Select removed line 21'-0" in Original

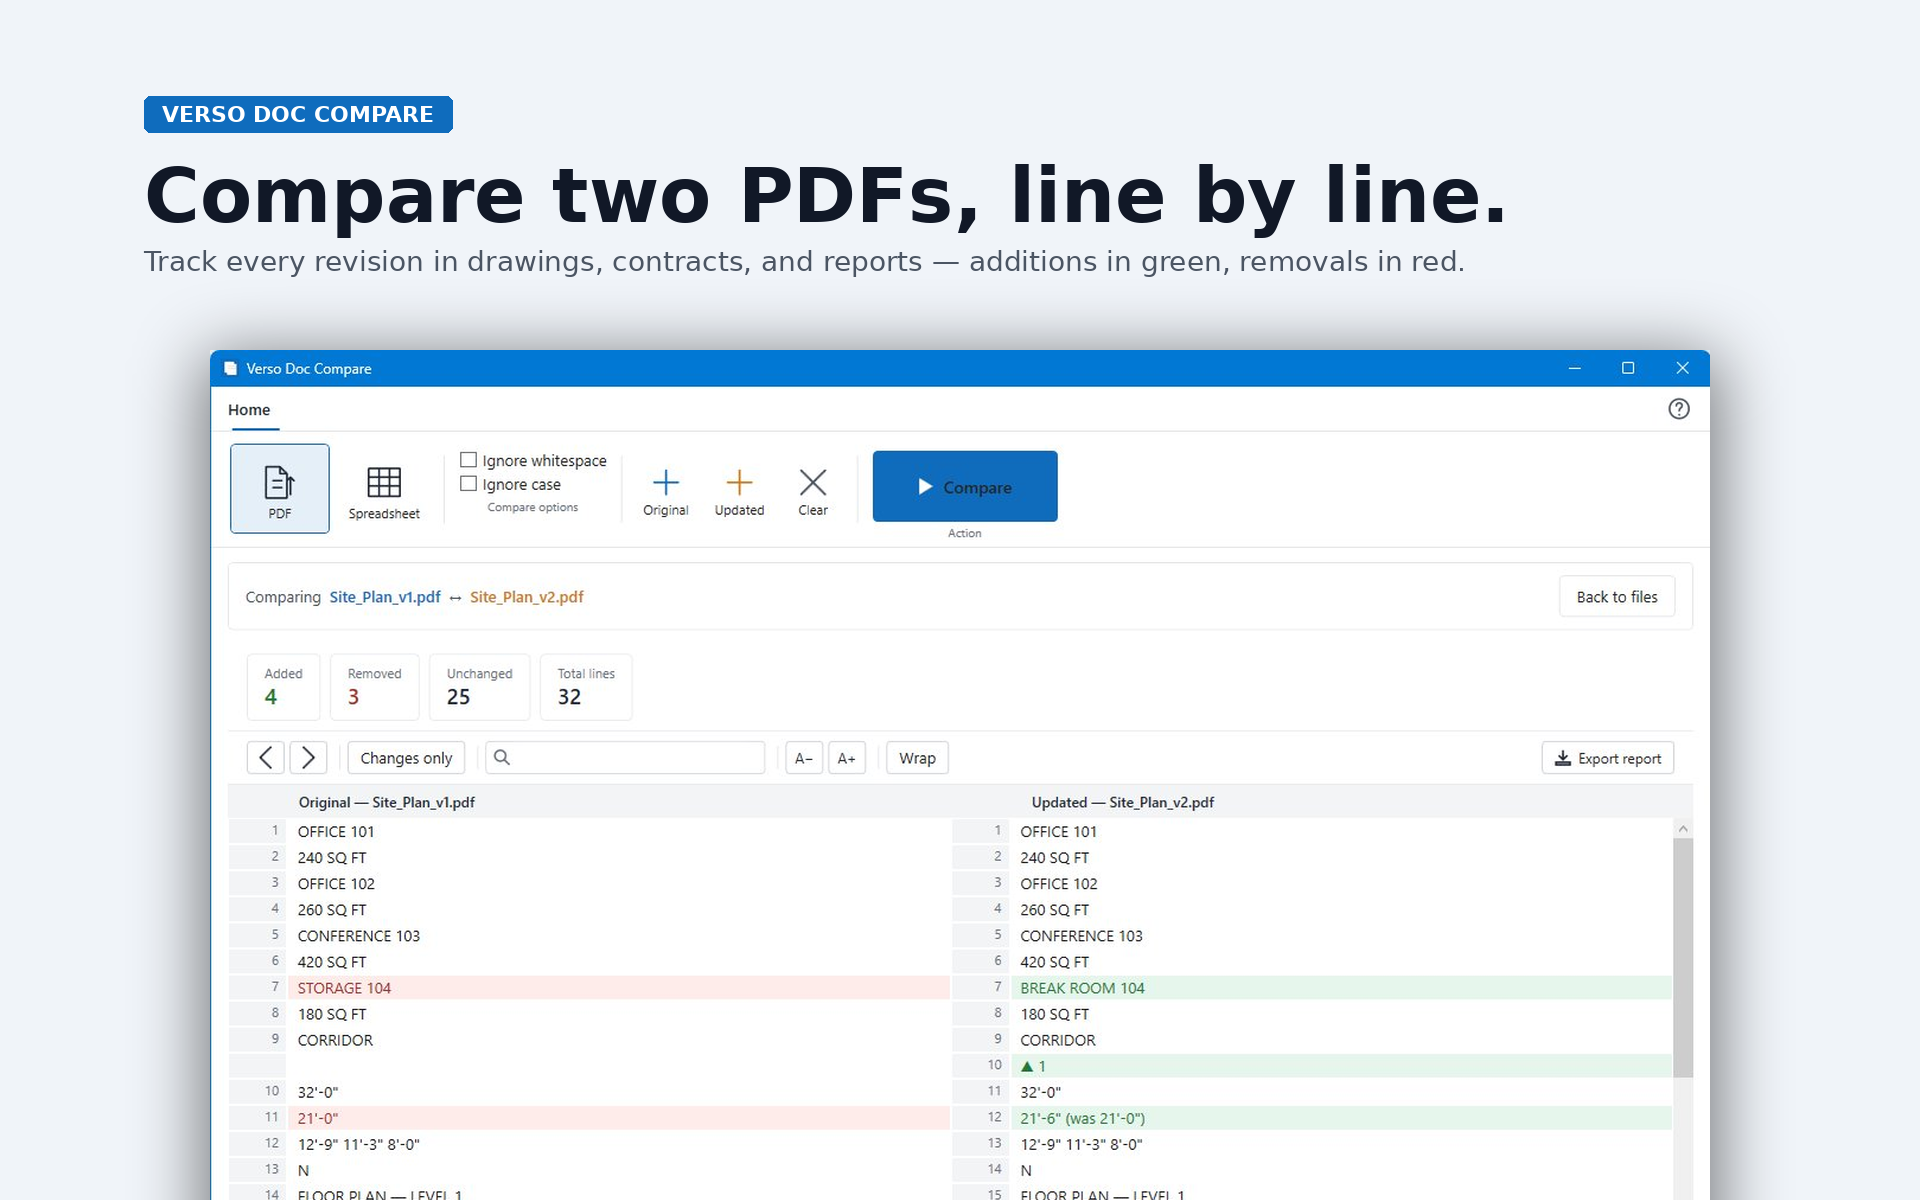coord(619,1118)
